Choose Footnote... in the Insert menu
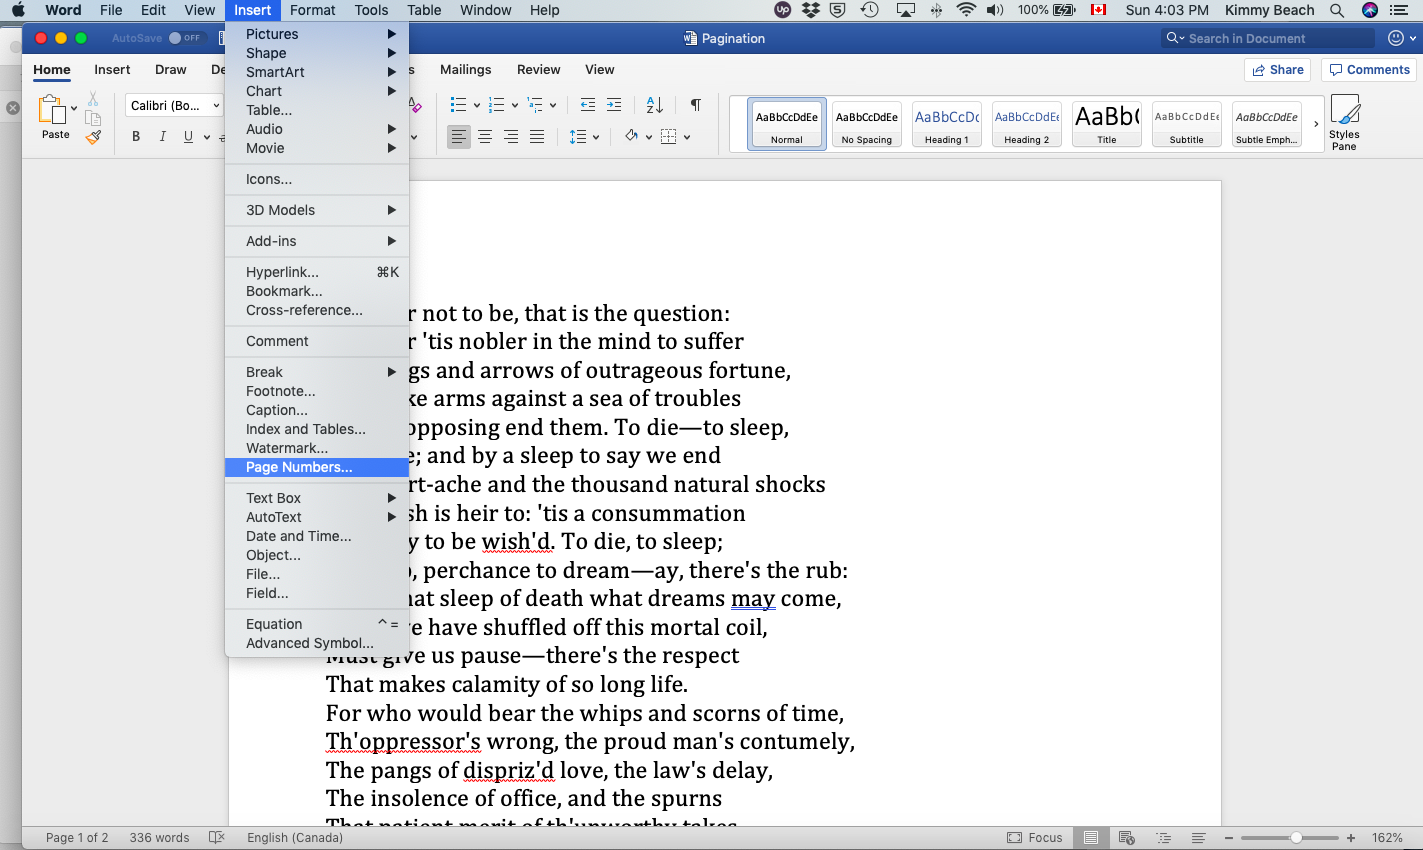This screenshot has height=850, width=1423. point(317,391)
